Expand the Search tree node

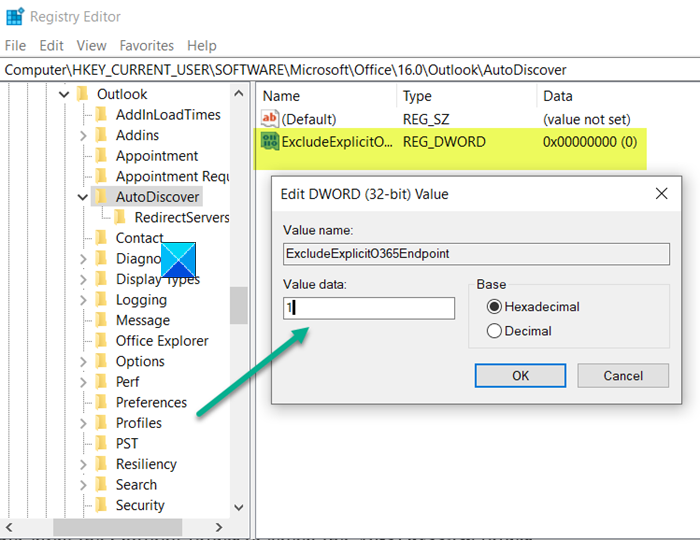tap(83, 484)
